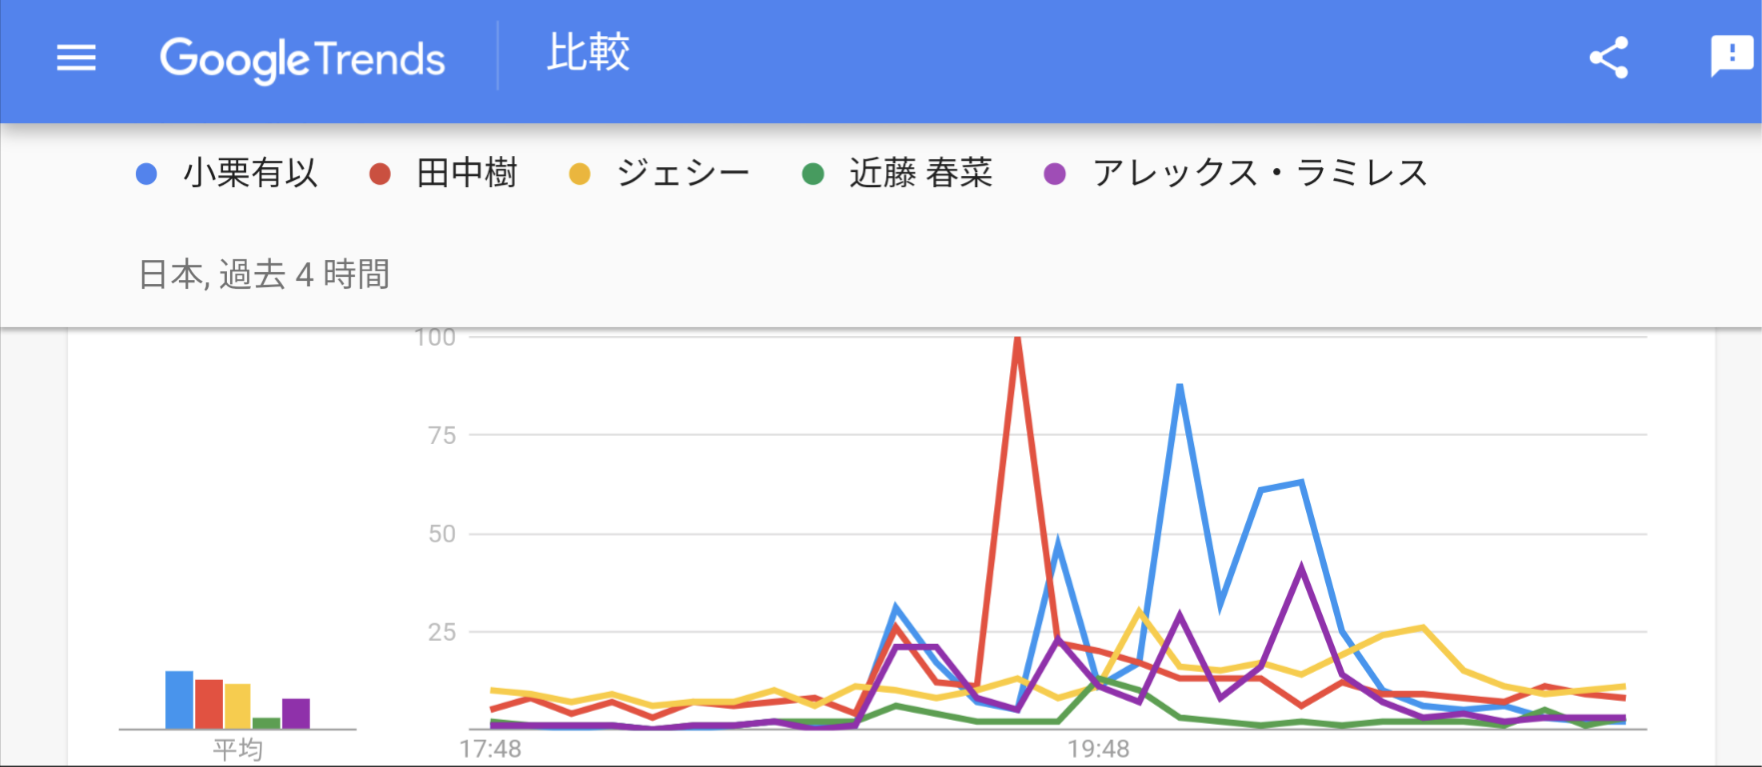This screenshot has height=767, width=1762.
Task: Click the purple dot for アレックス・ラミレス
Action: coord(1055,175)
